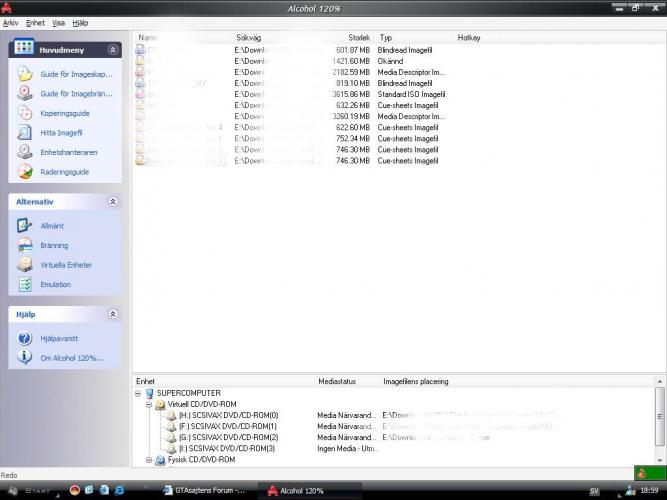Click the green status bar icon
Viewport: 667px width, 500px height.
click(x=650, y=473)
